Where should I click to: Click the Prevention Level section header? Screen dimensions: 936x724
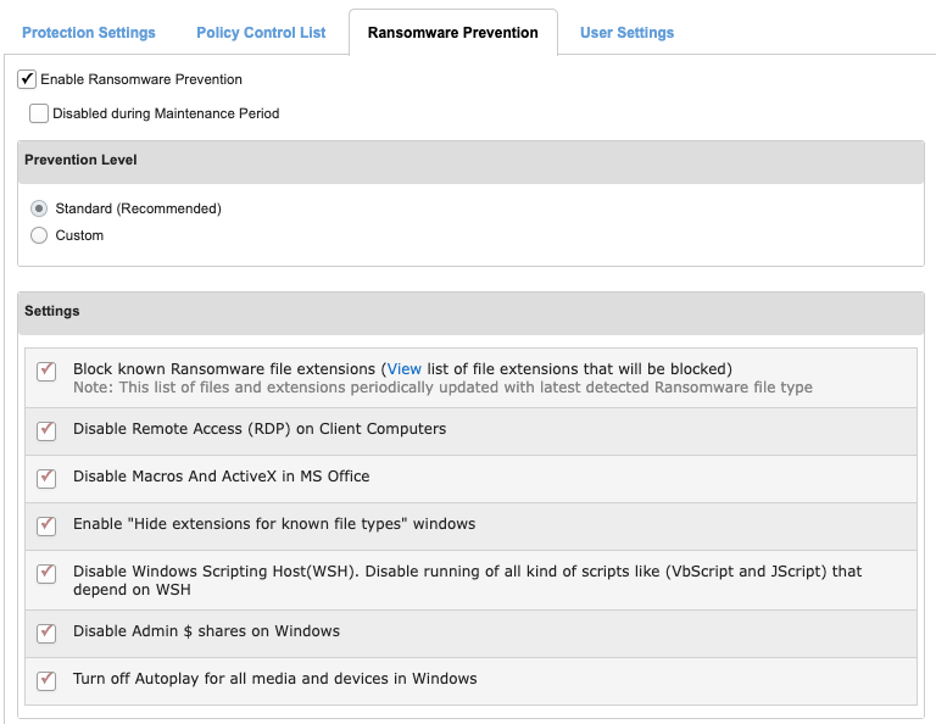pos(471,162)
